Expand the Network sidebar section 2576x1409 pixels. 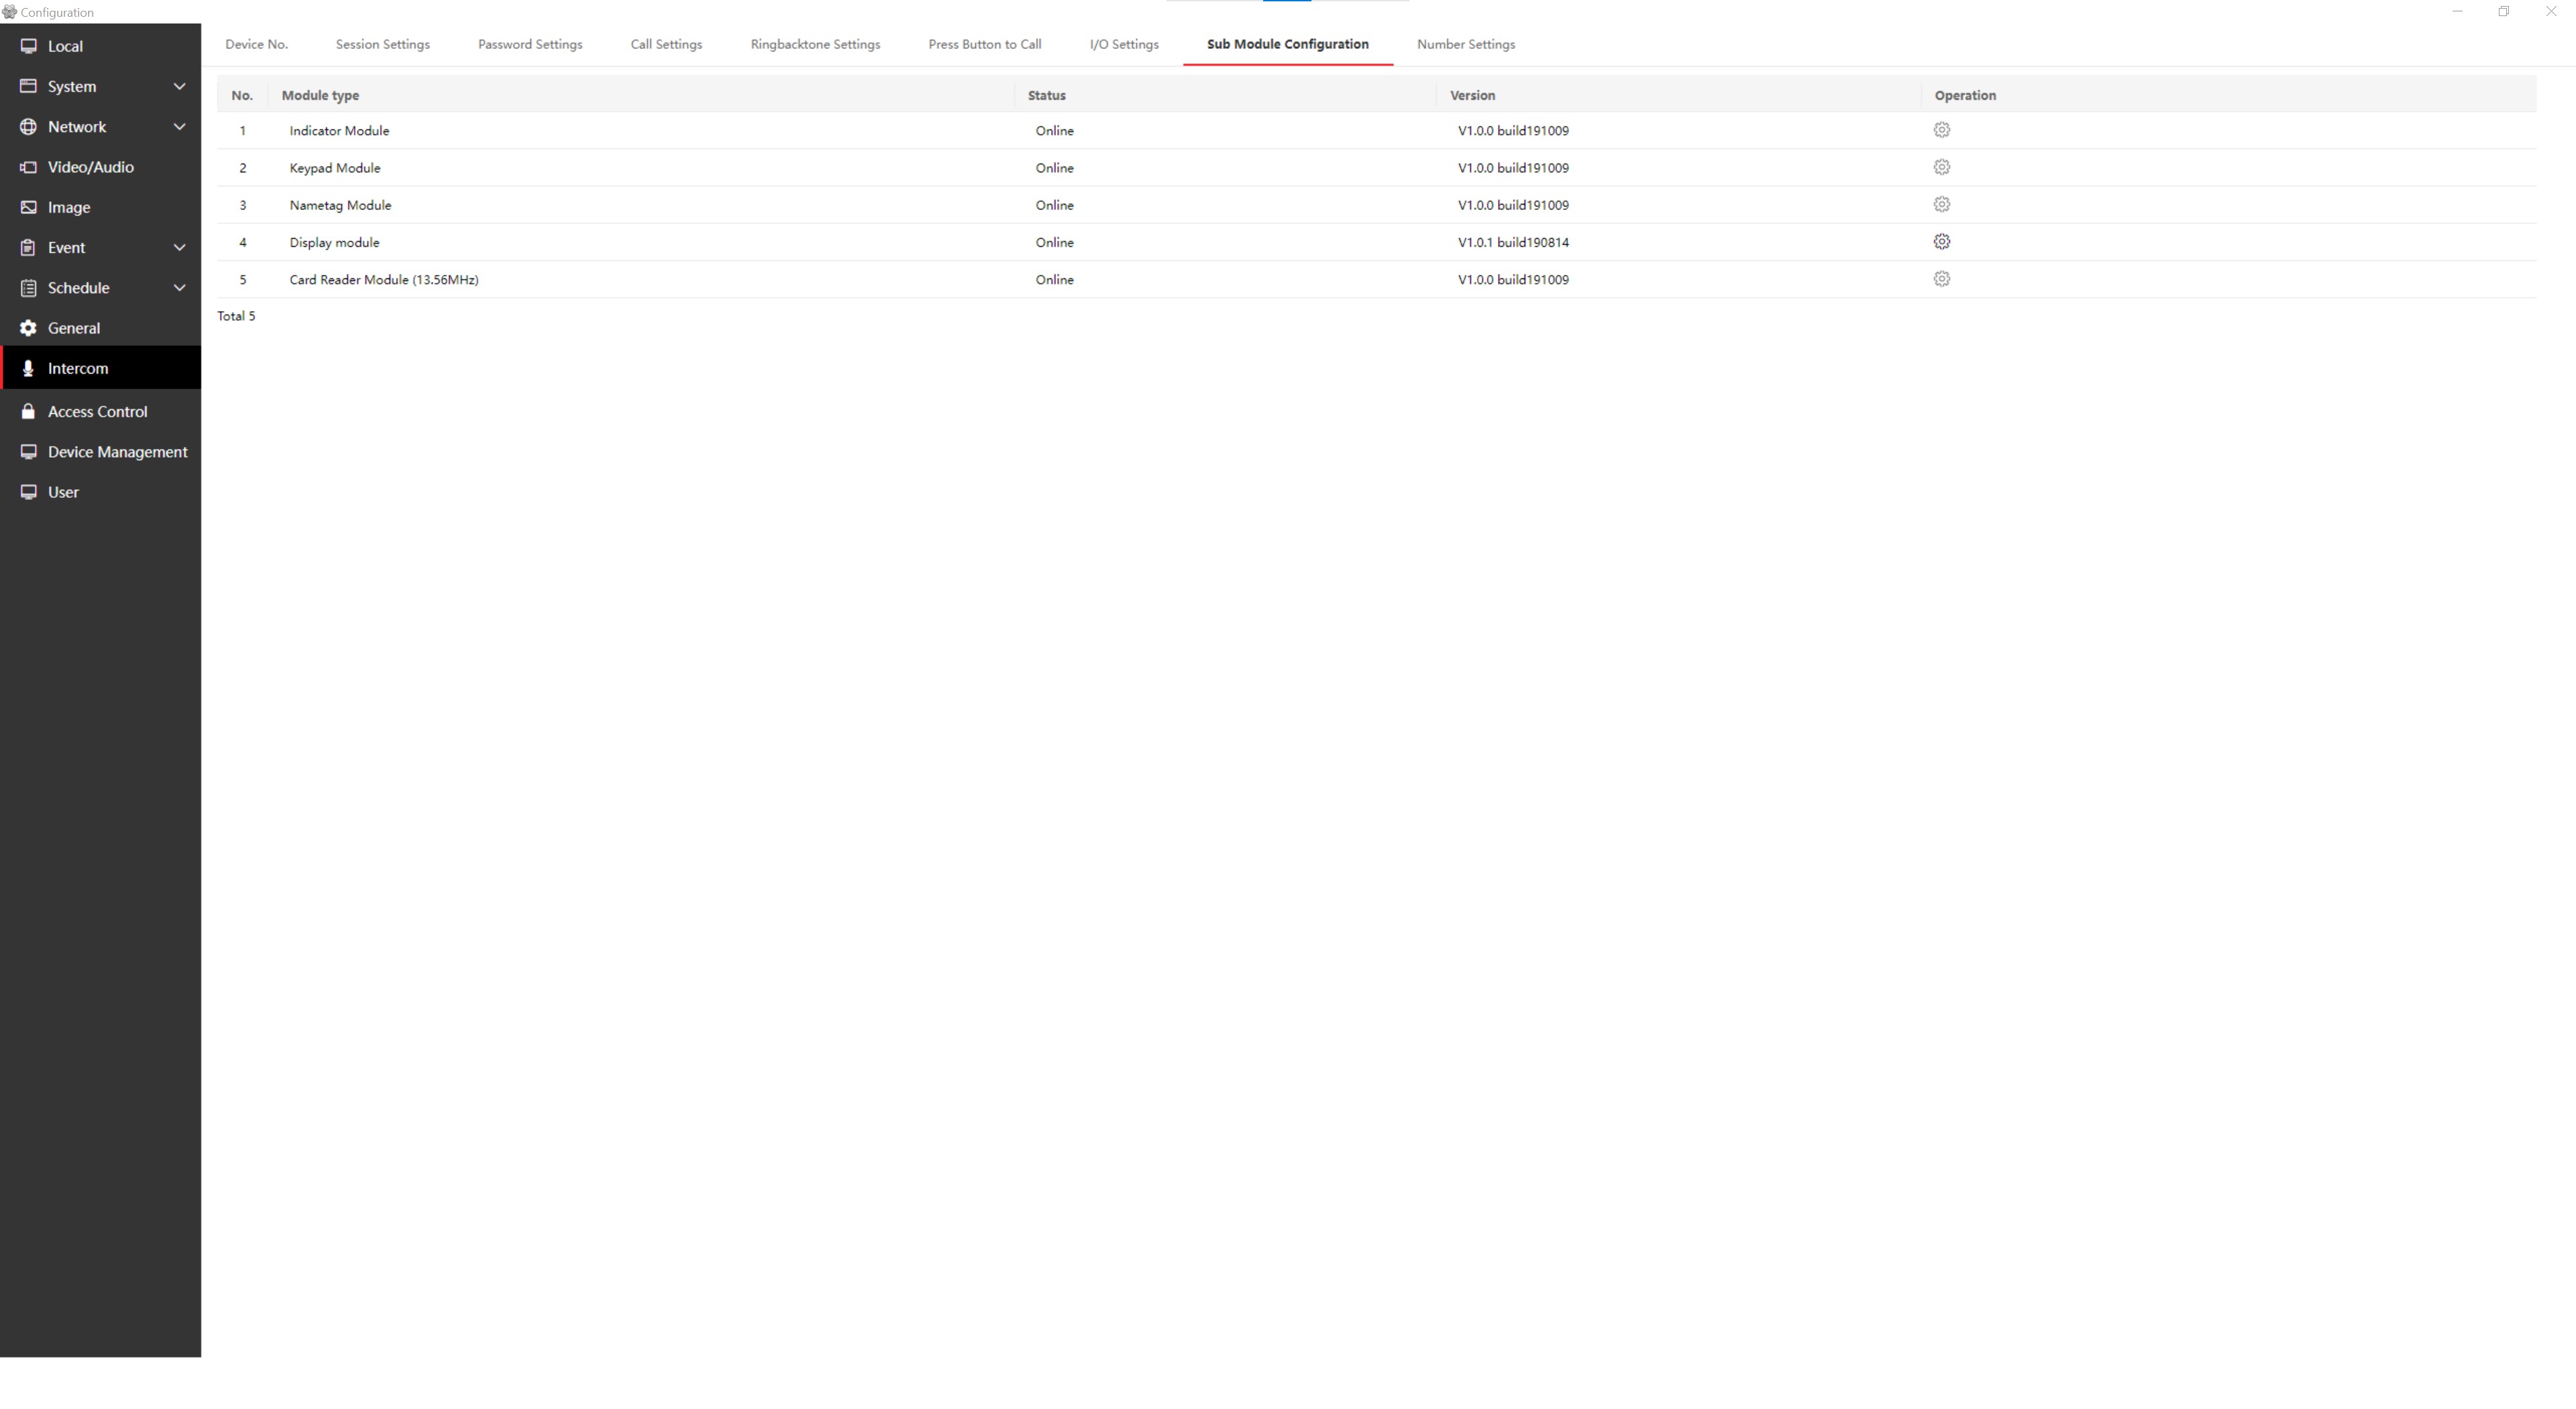coord(180,126)
